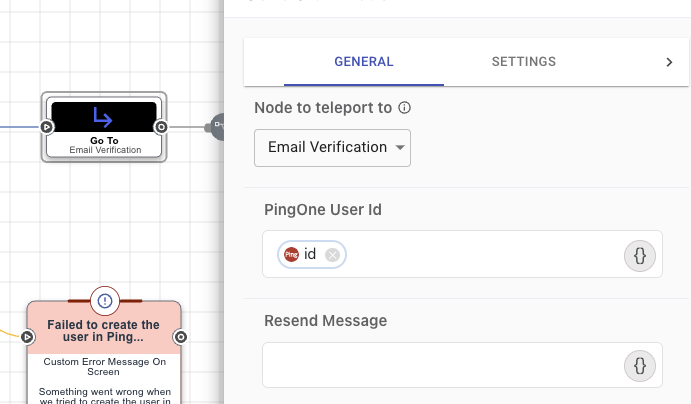
Task: Click the Resend Message input field
Action: click(440, 366)
